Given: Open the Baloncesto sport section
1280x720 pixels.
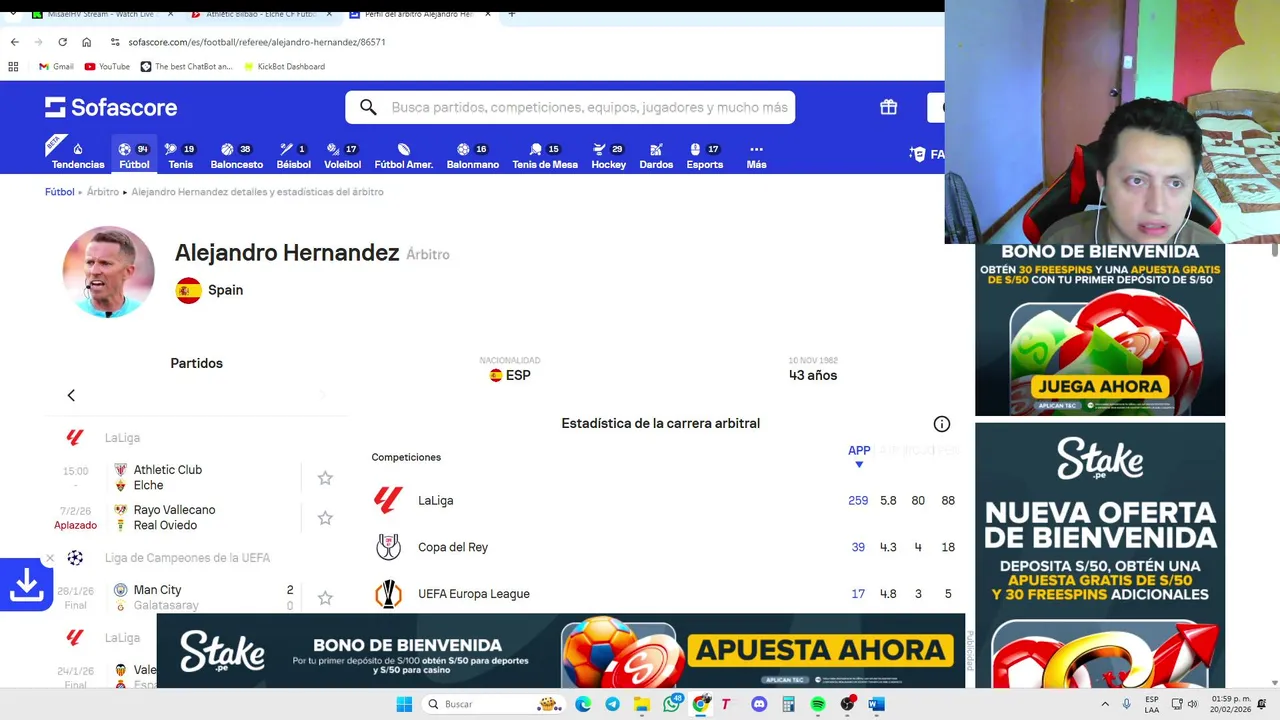Looking at the screenshot, I should pyautogui.click(x=236, y=156).
